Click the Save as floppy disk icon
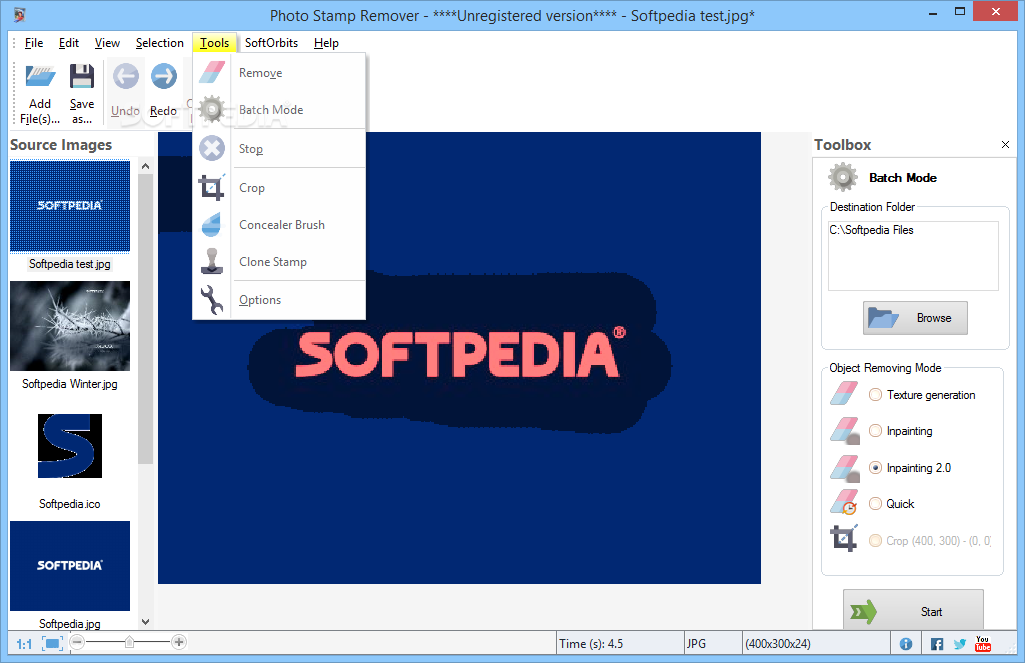Viewport: 1025px width, 663px height. [82, 76]
